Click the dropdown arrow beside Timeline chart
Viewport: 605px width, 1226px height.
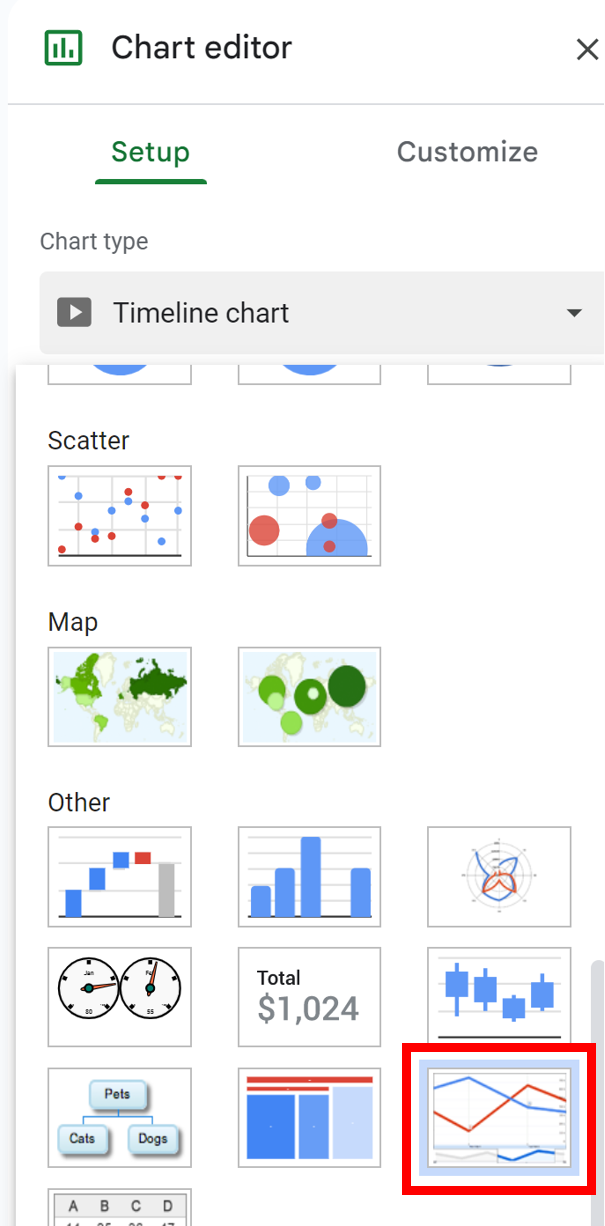coord(574,313)
